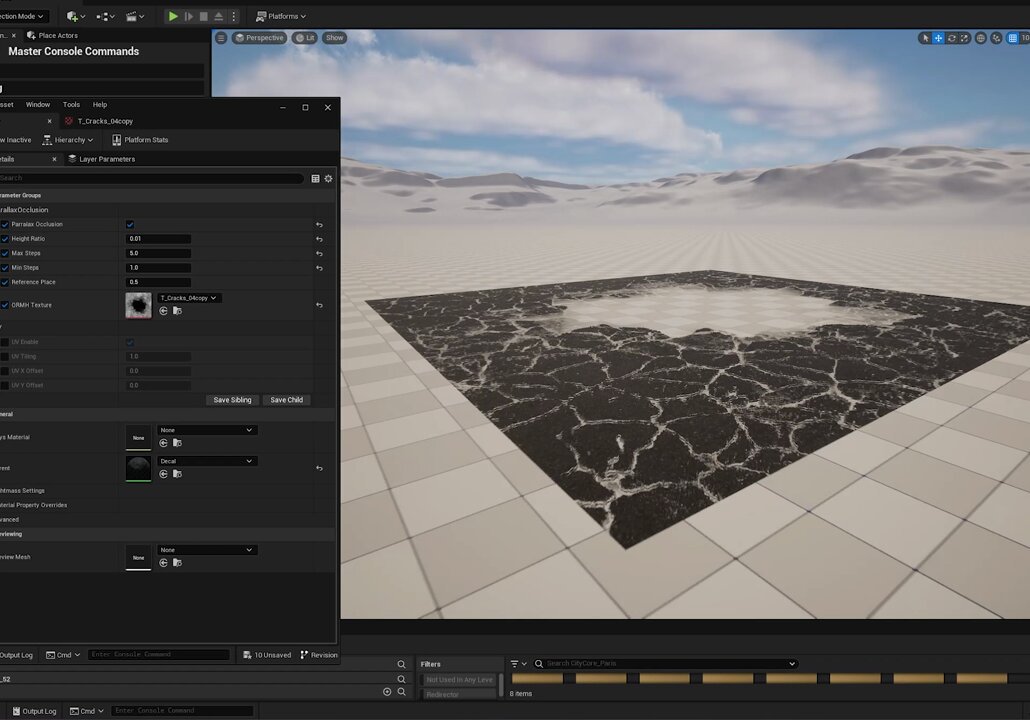Select the rotate gizmo icon in viewport

click(x=951, y=38)
